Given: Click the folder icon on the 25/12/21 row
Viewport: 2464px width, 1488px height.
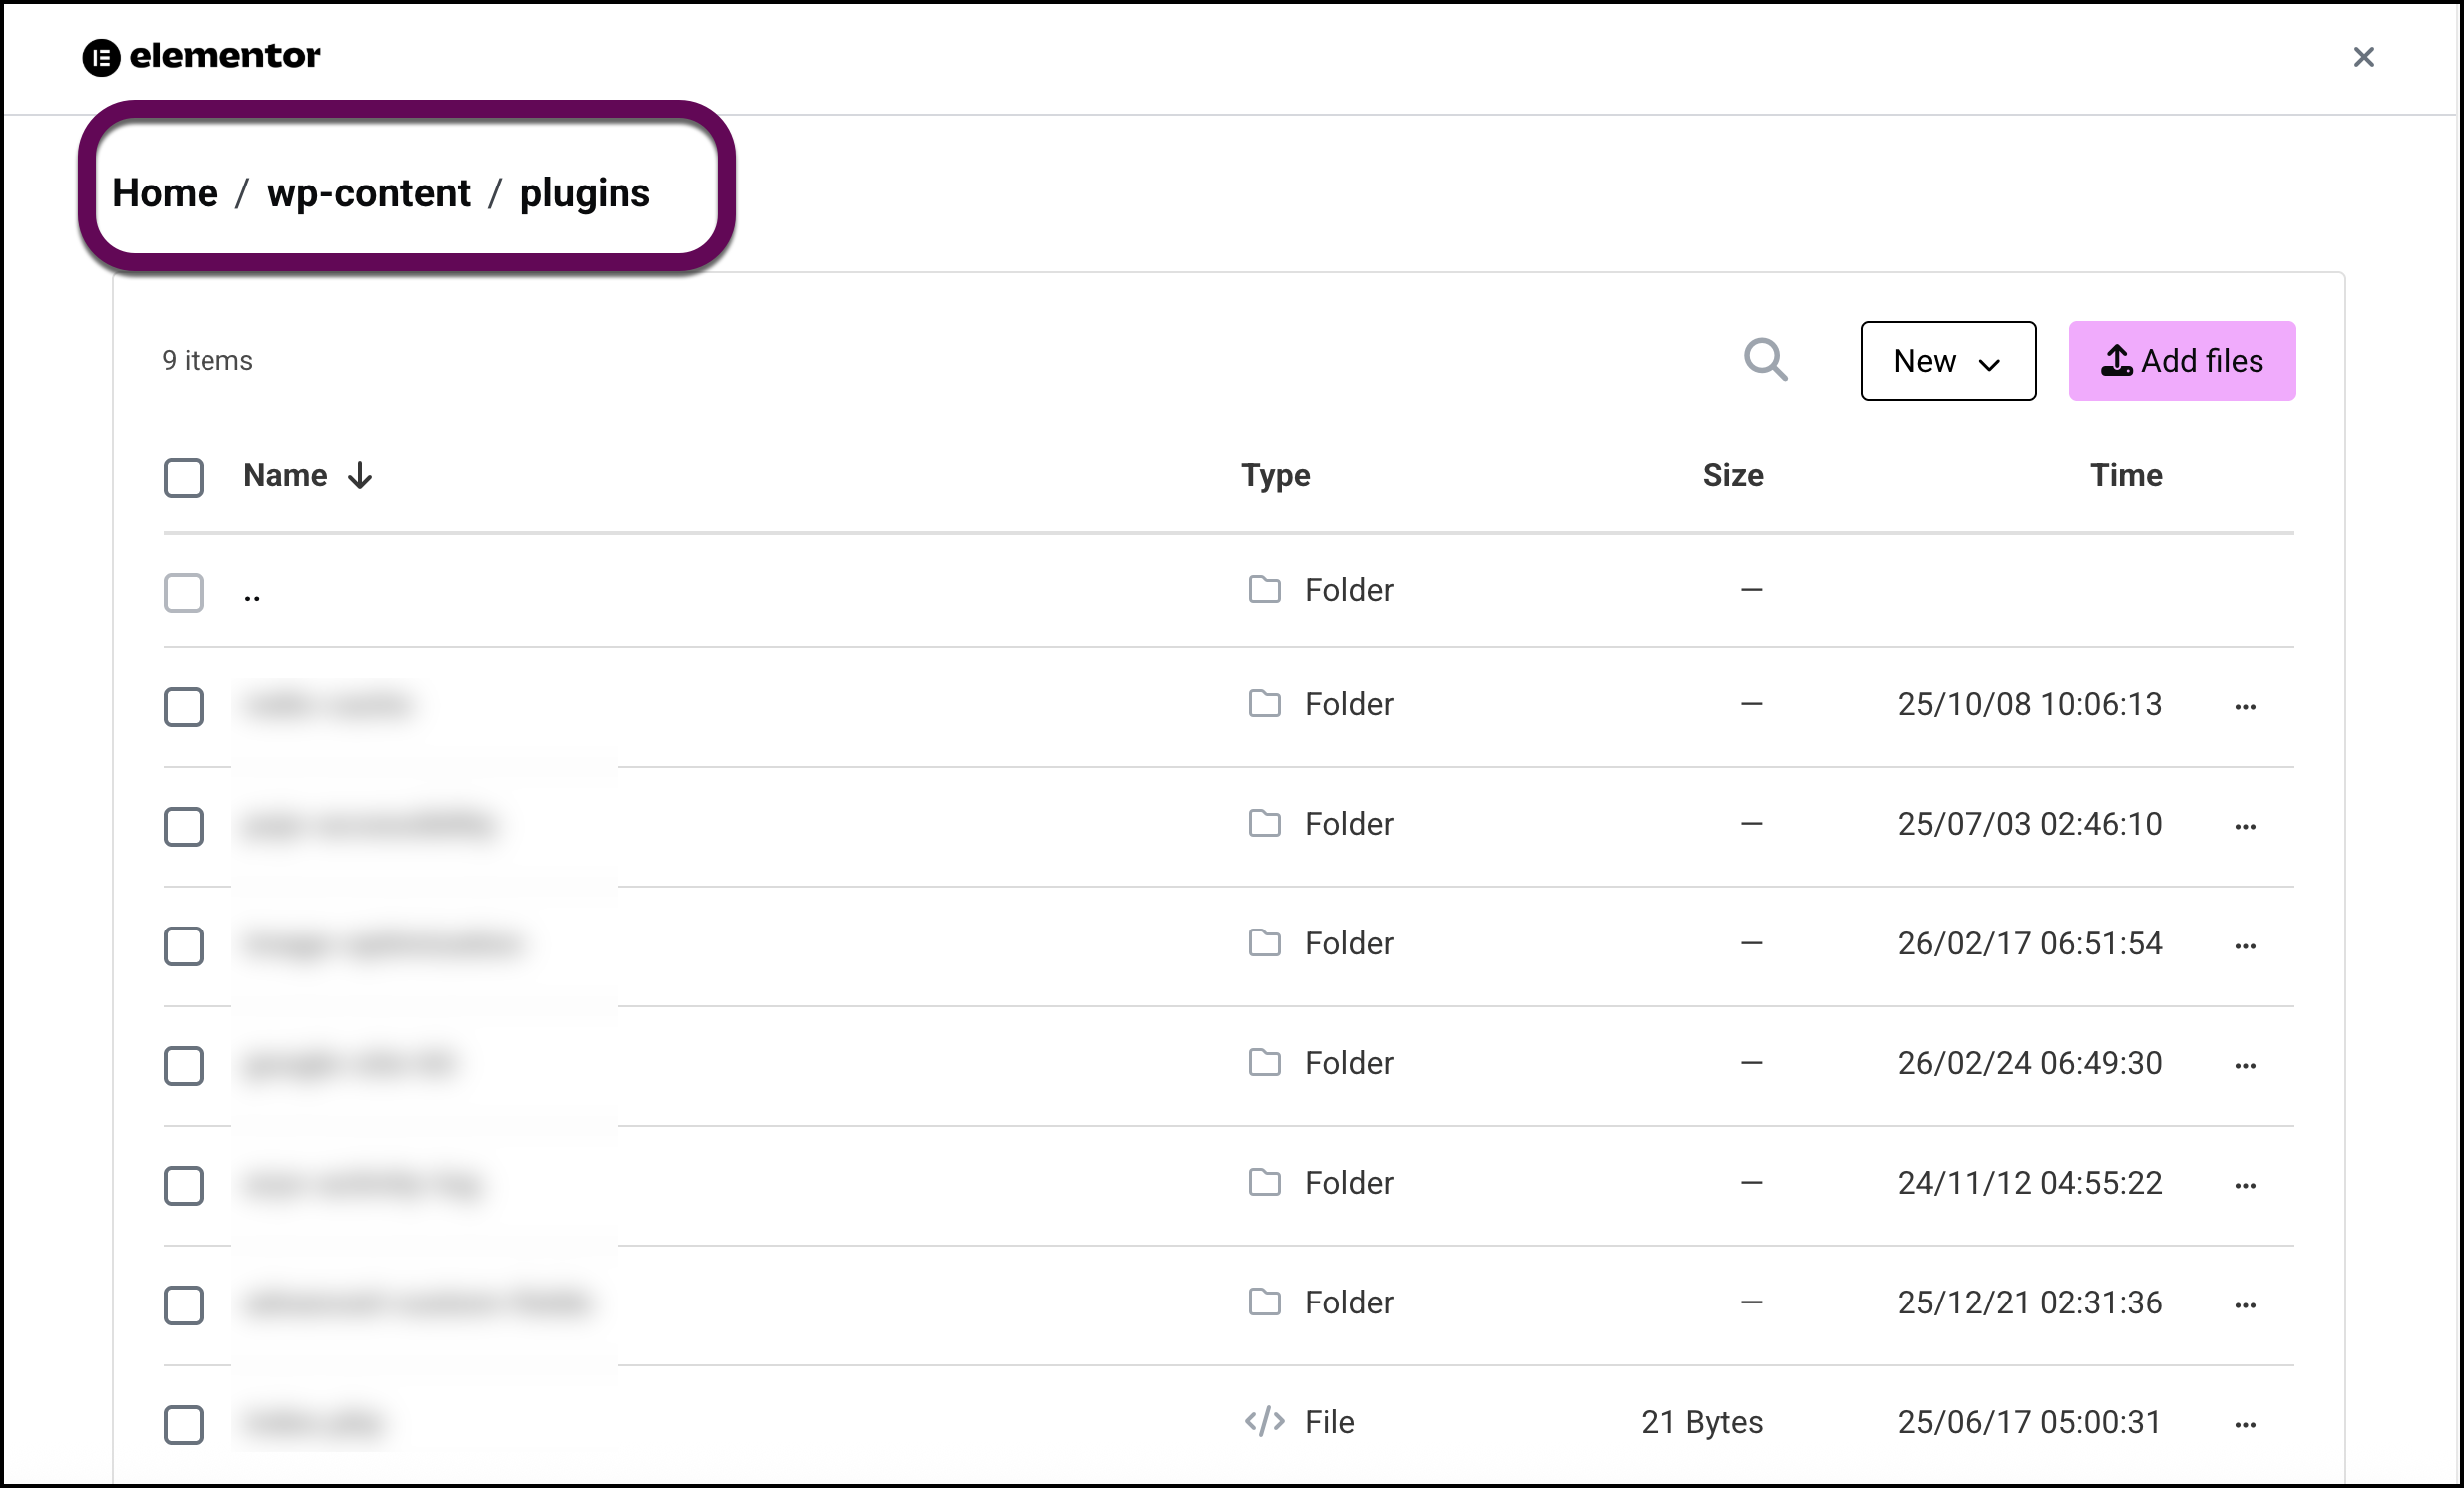Looking at the screenshot, I should coord(1263,1302).
